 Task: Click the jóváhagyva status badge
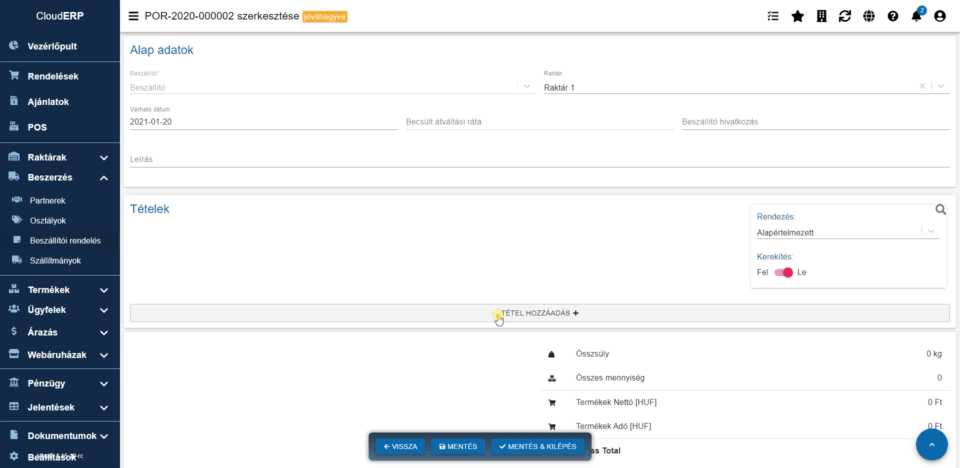coord(325,17)
